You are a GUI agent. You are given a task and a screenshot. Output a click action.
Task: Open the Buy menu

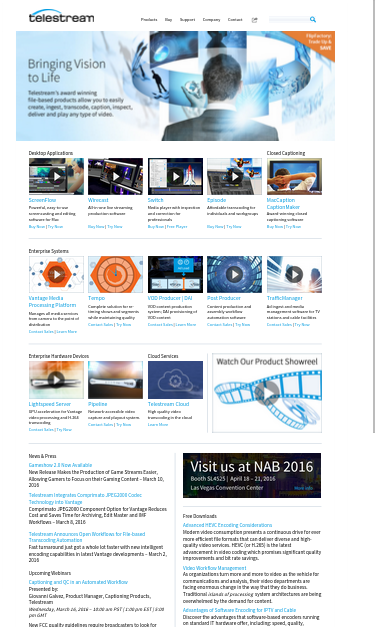coord(168,20)
